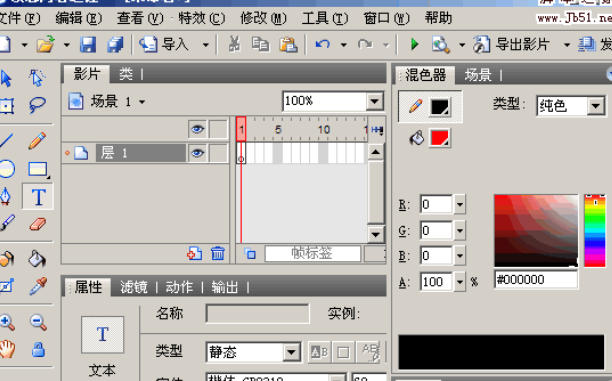Open the R value dropdown arrow

click(460, 204)
